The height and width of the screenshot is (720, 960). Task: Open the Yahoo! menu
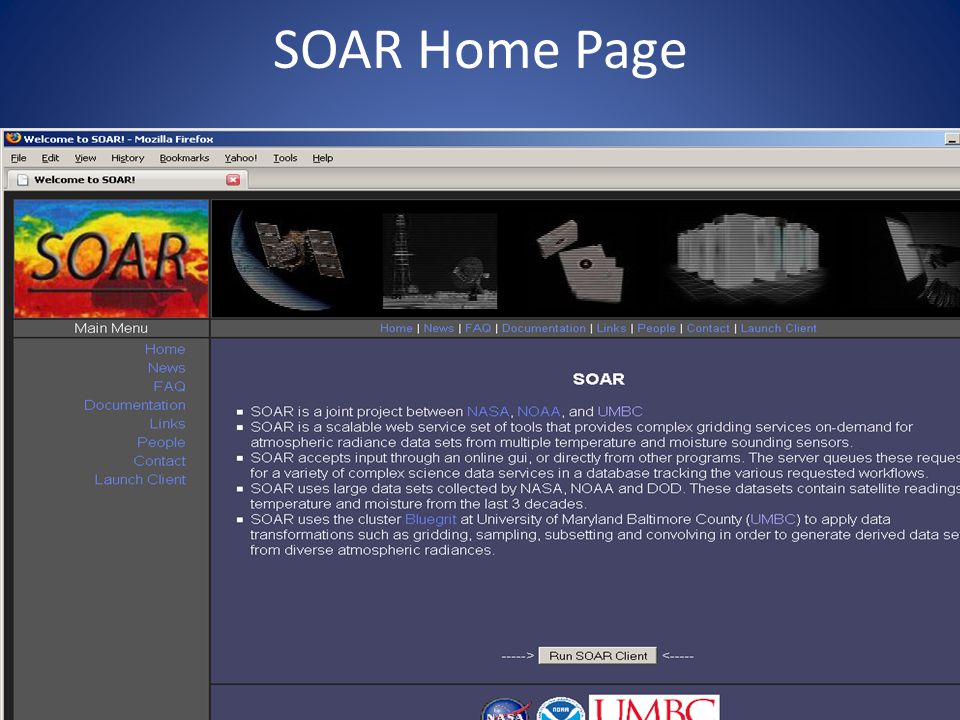pyautogui.click(x=241, y=158)
